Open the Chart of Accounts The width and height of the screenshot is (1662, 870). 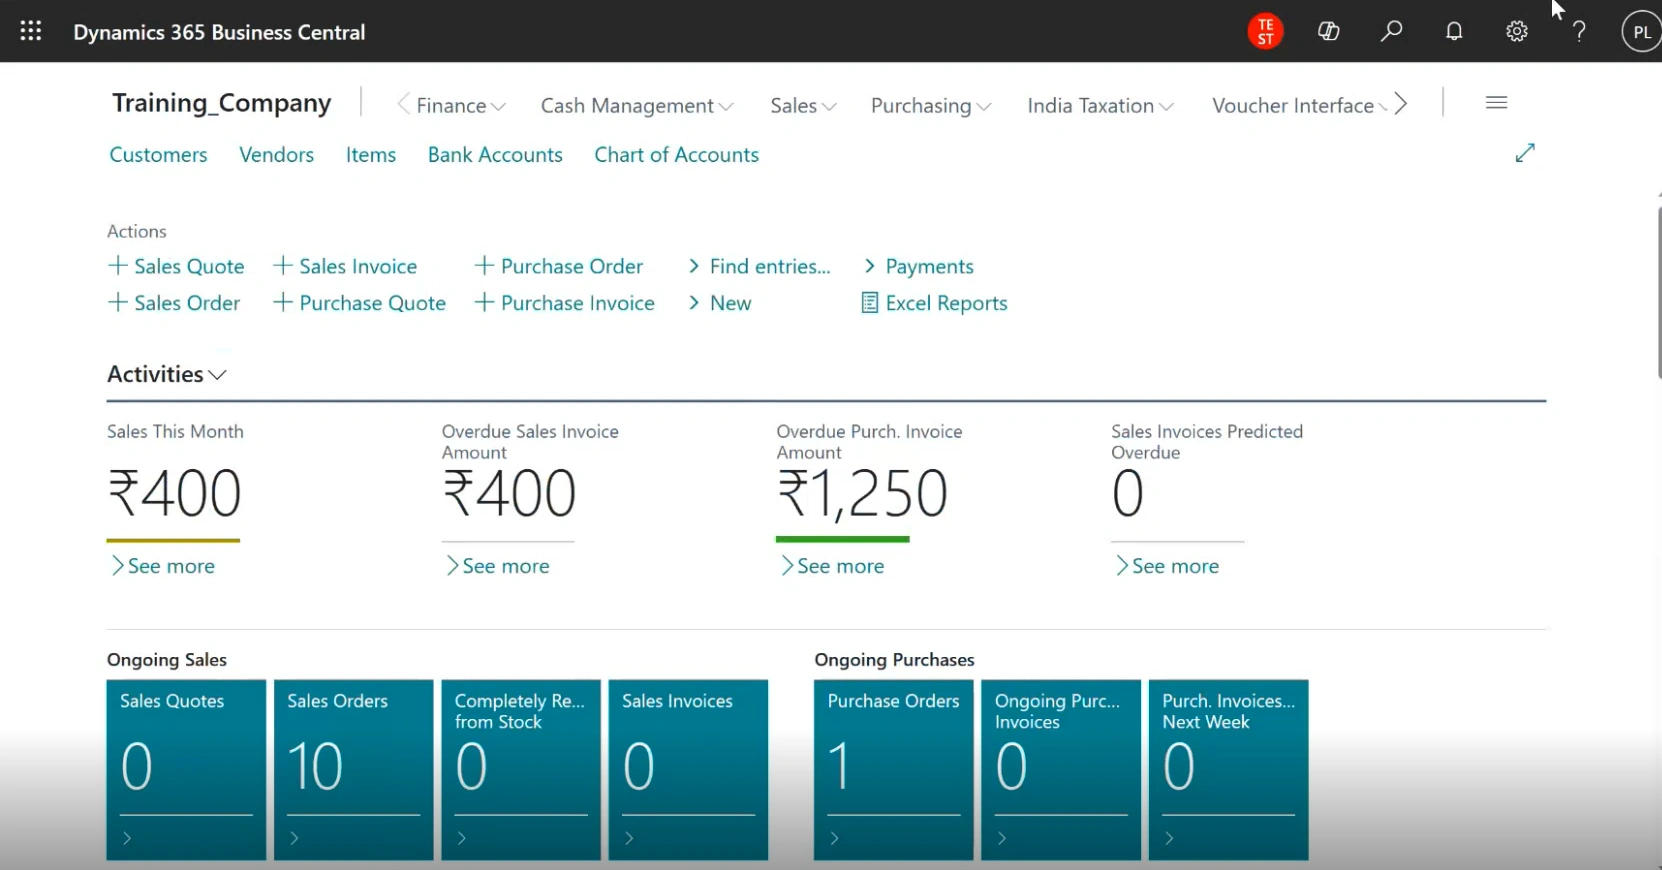tap(676, 154)
